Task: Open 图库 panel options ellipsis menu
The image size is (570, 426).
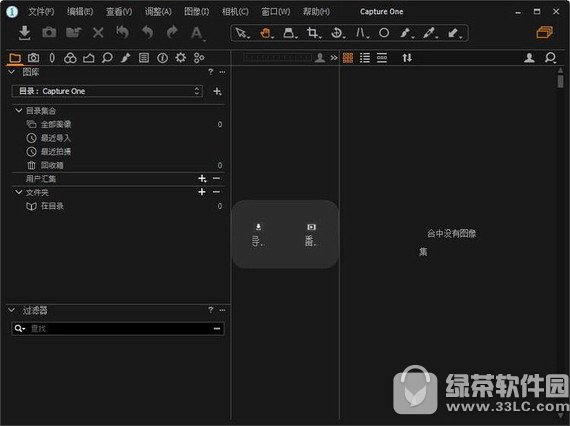Action: click(222, 72)
